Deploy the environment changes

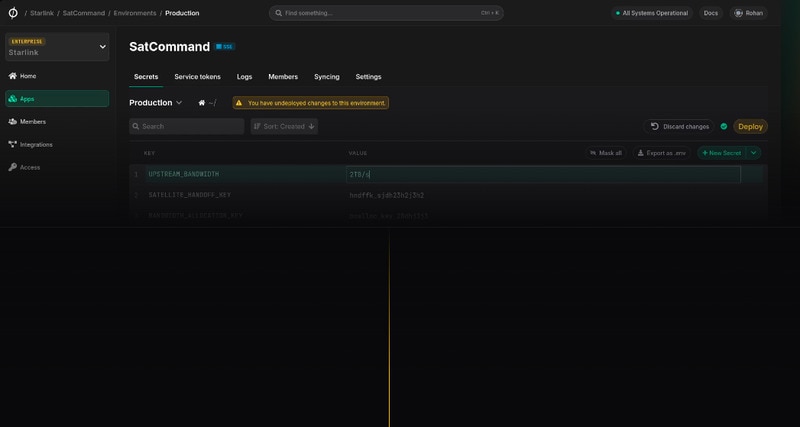[x=751, y=127]
